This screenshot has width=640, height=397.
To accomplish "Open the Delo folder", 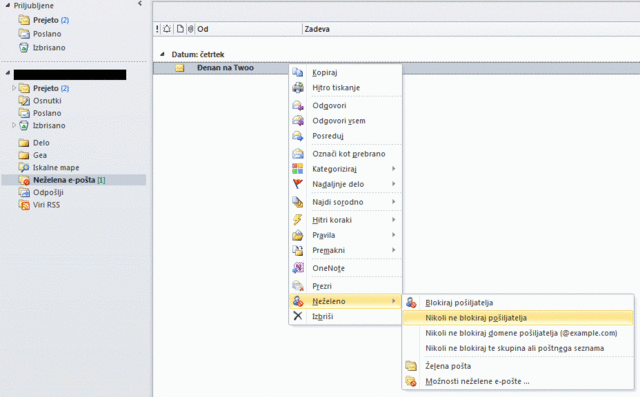I will (x=41, y=142).
